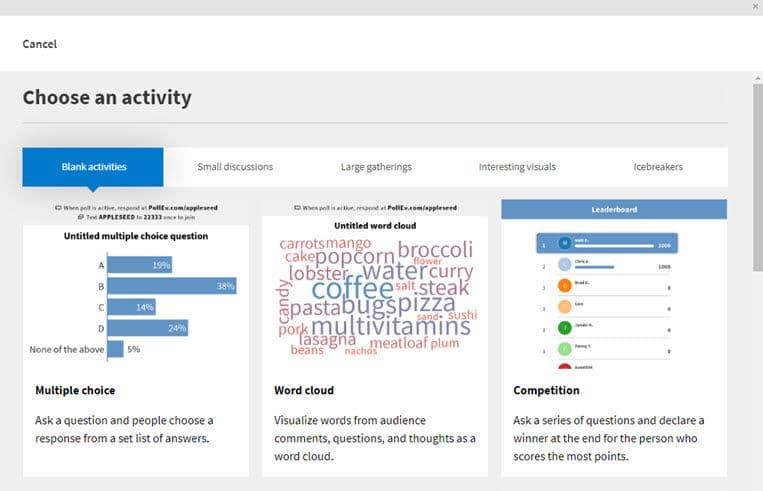Click the Word cloud card title

[304, 390]
